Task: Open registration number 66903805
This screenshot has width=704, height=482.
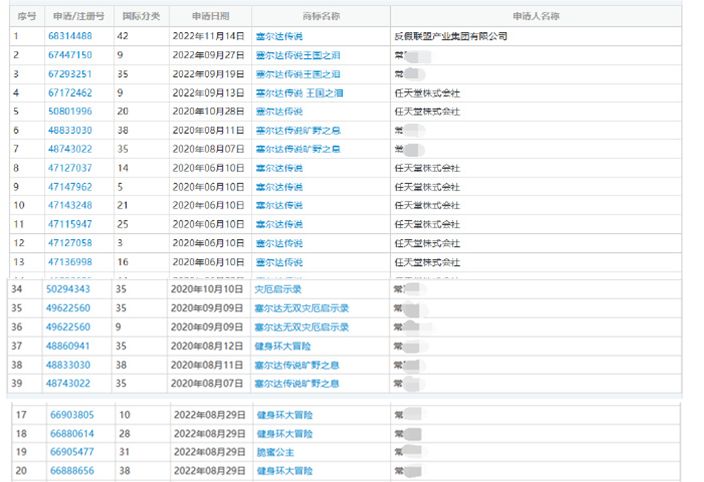Action: pyautogui.click(x=72, y=415)
